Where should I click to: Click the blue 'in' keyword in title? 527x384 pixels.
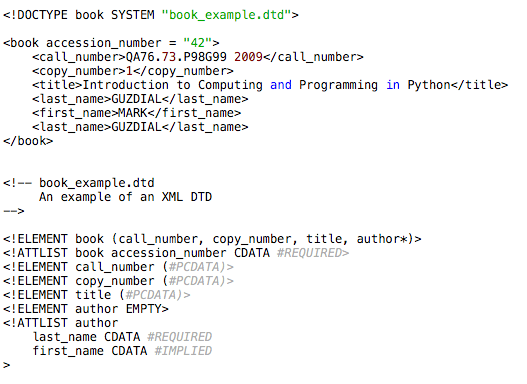pos(393,85)
